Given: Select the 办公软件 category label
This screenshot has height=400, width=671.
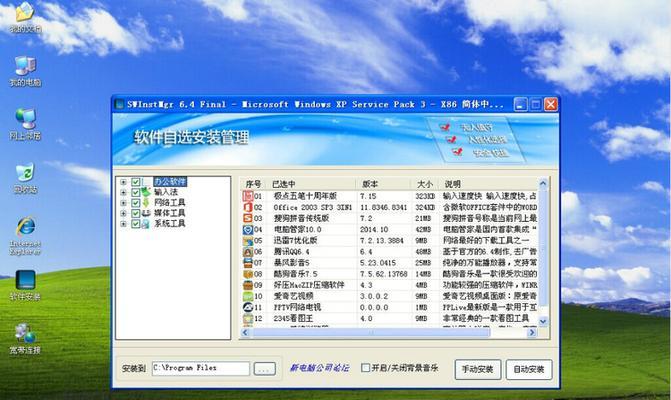Looking at the screenshot, I should [x=170, y=182].
